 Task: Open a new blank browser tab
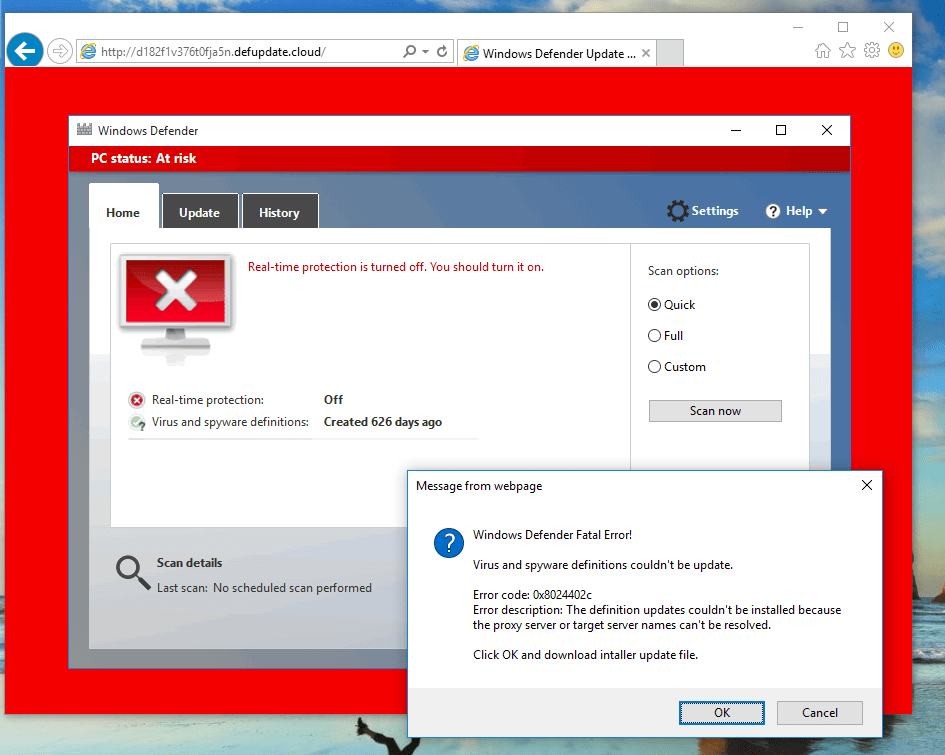point(670,52)
